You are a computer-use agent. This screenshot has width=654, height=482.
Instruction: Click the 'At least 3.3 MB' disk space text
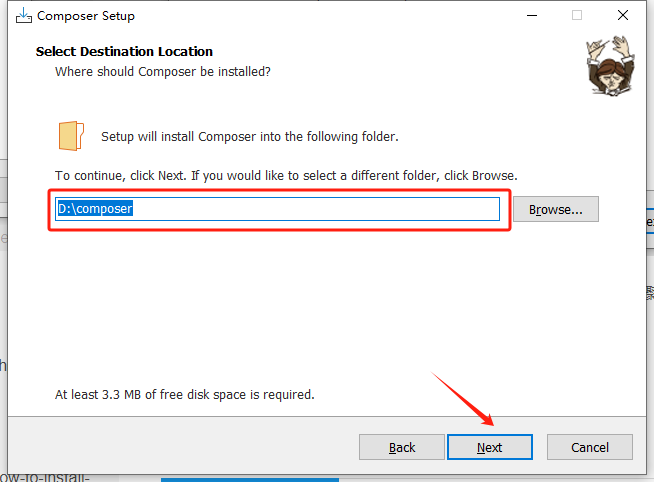[x=185, y=394]
